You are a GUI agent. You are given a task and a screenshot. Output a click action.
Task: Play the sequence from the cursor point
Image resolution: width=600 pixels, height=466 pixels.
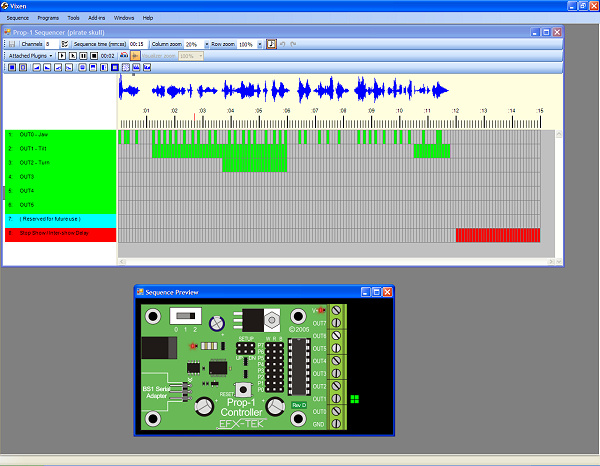pyautogui.click(x=73, y=56)
